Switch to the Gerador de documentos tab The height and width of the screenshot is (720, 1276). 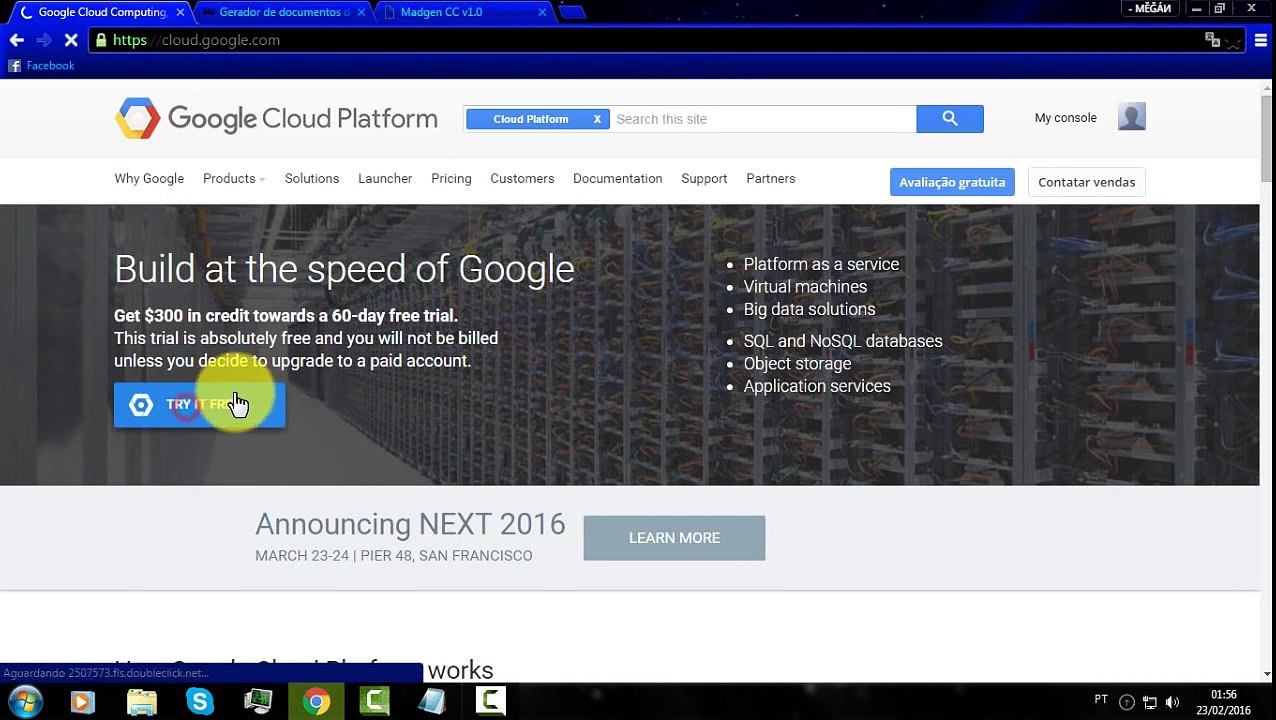(284, 12)
